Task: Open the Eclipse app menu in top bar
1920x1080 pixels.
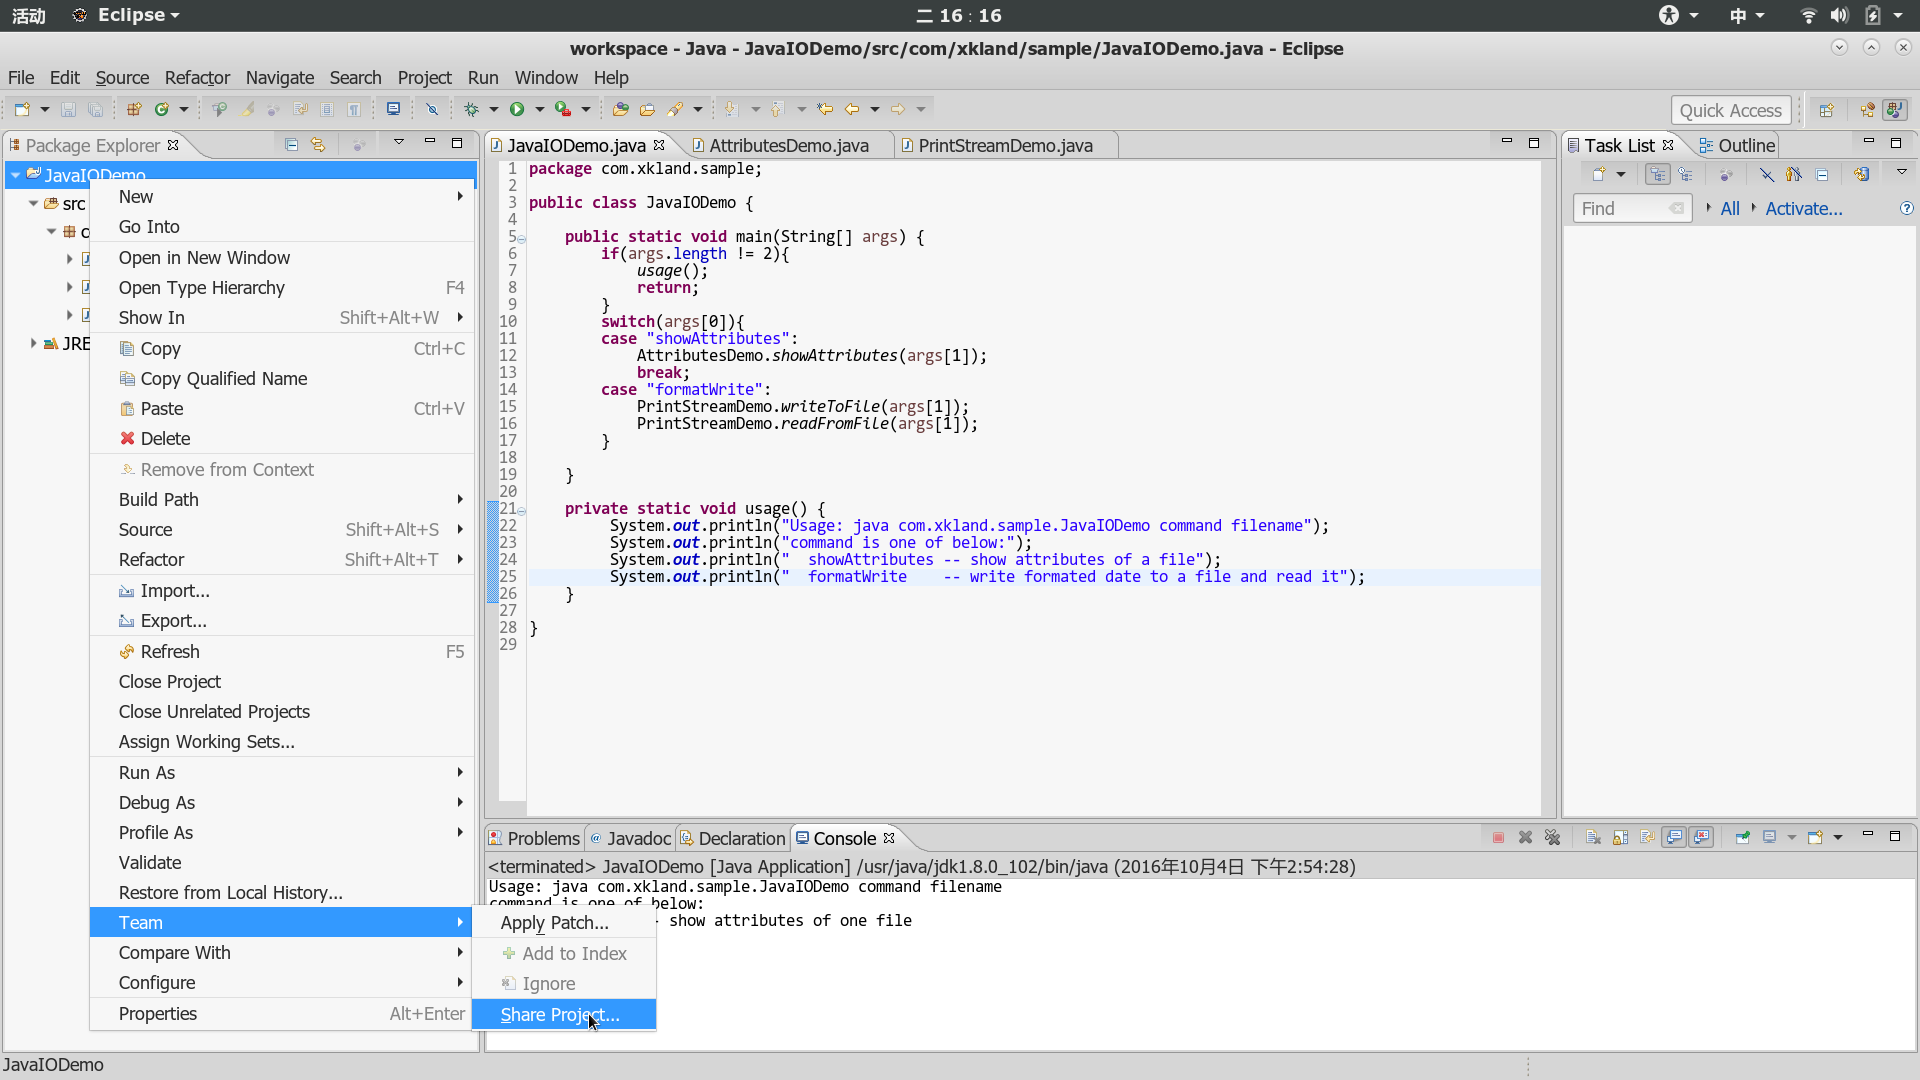Action: (x=127, y=15)
